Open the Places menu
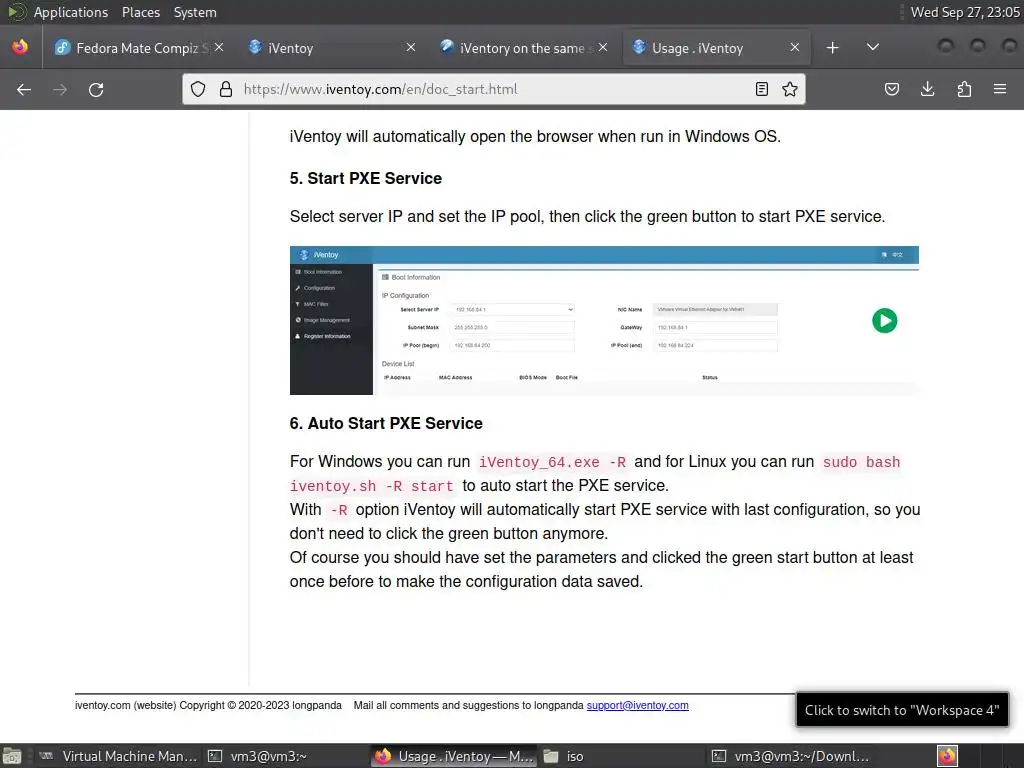Image resolution: width=1024 pixels, height=768 pixels. 140,12
